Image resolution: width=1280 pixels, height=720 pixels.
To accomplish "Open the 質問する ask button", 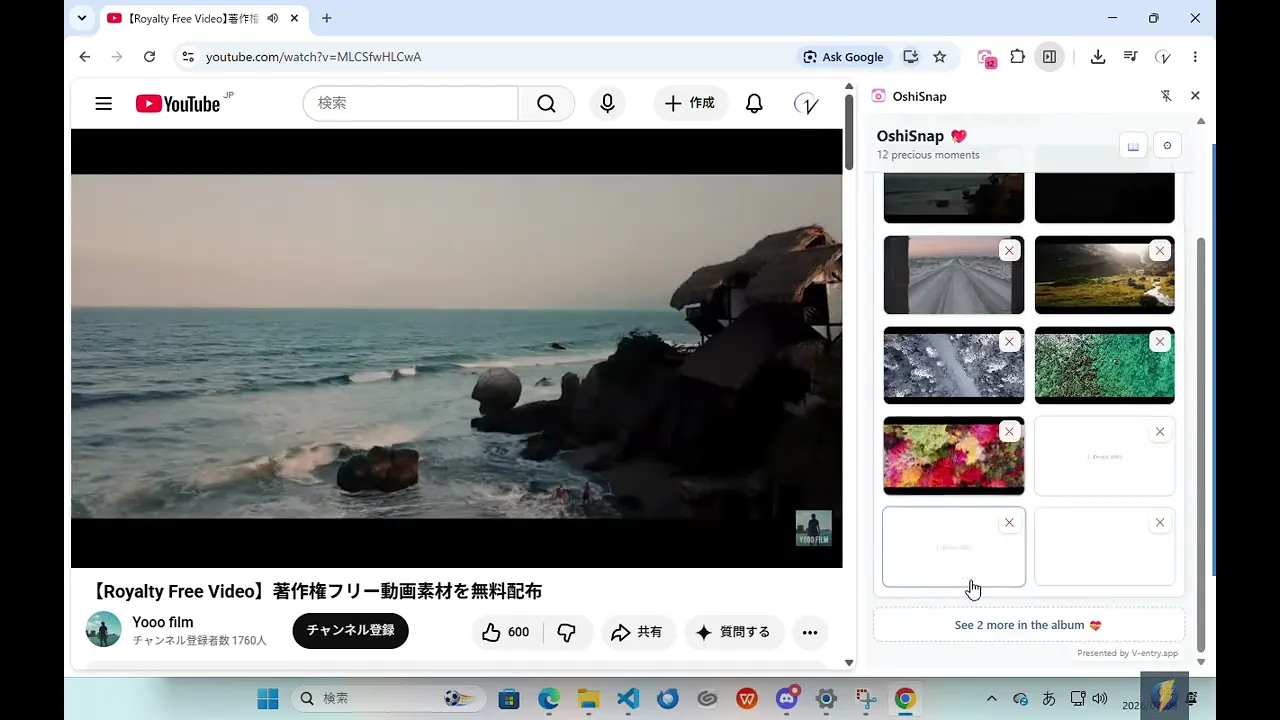I will tap(733, 632).
